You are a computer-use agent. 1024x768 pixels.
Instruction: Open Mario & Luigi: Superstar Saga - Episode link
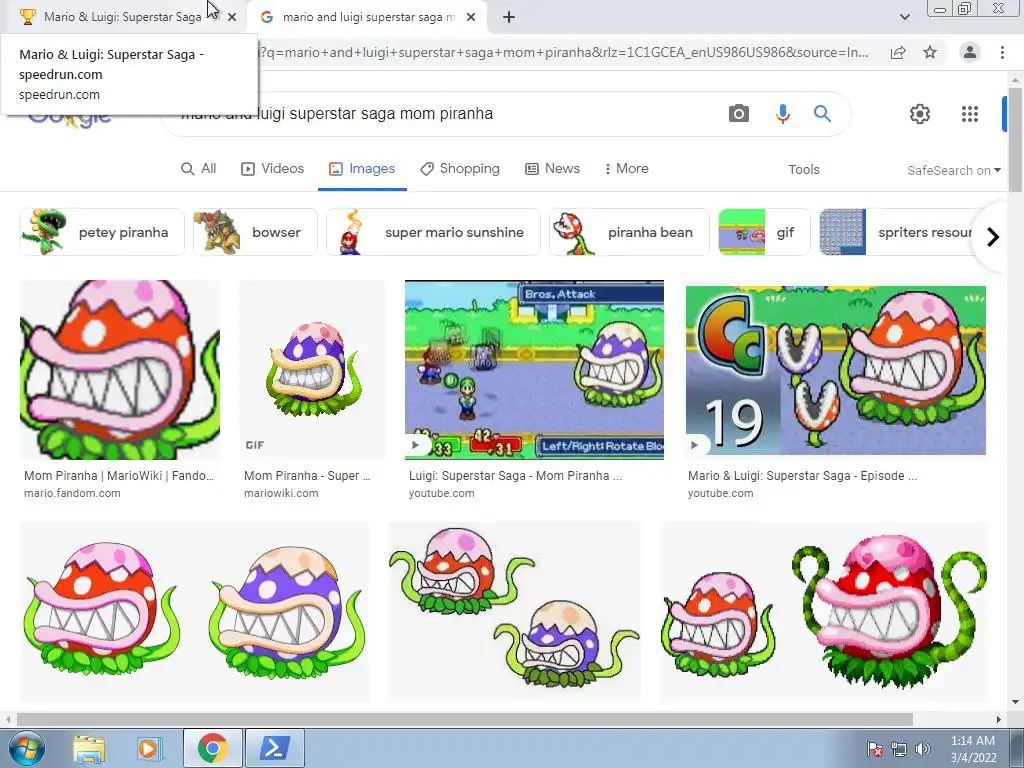point(803,475)
